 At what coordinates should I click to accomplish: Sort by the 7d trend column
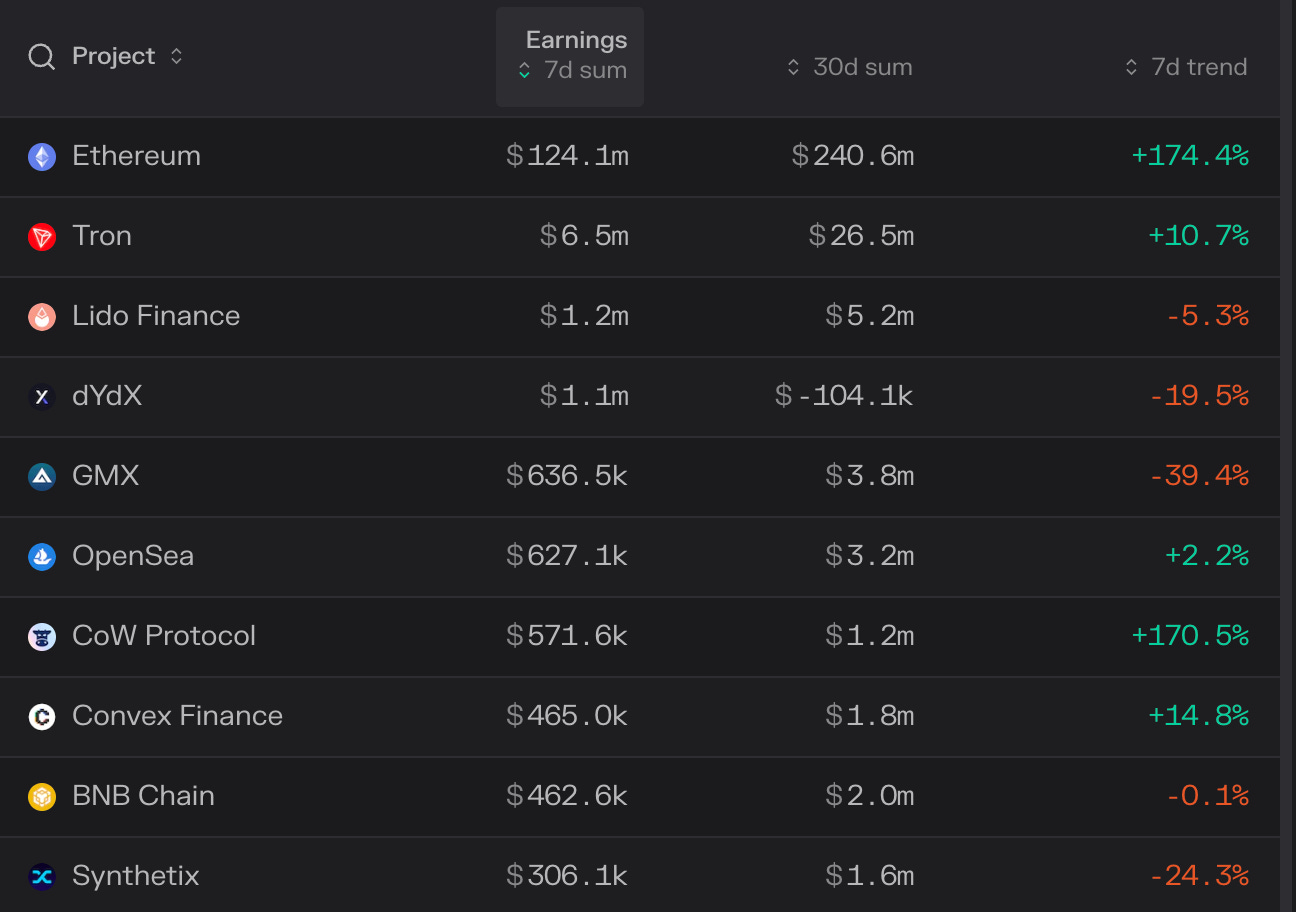tap(1186, 68)
